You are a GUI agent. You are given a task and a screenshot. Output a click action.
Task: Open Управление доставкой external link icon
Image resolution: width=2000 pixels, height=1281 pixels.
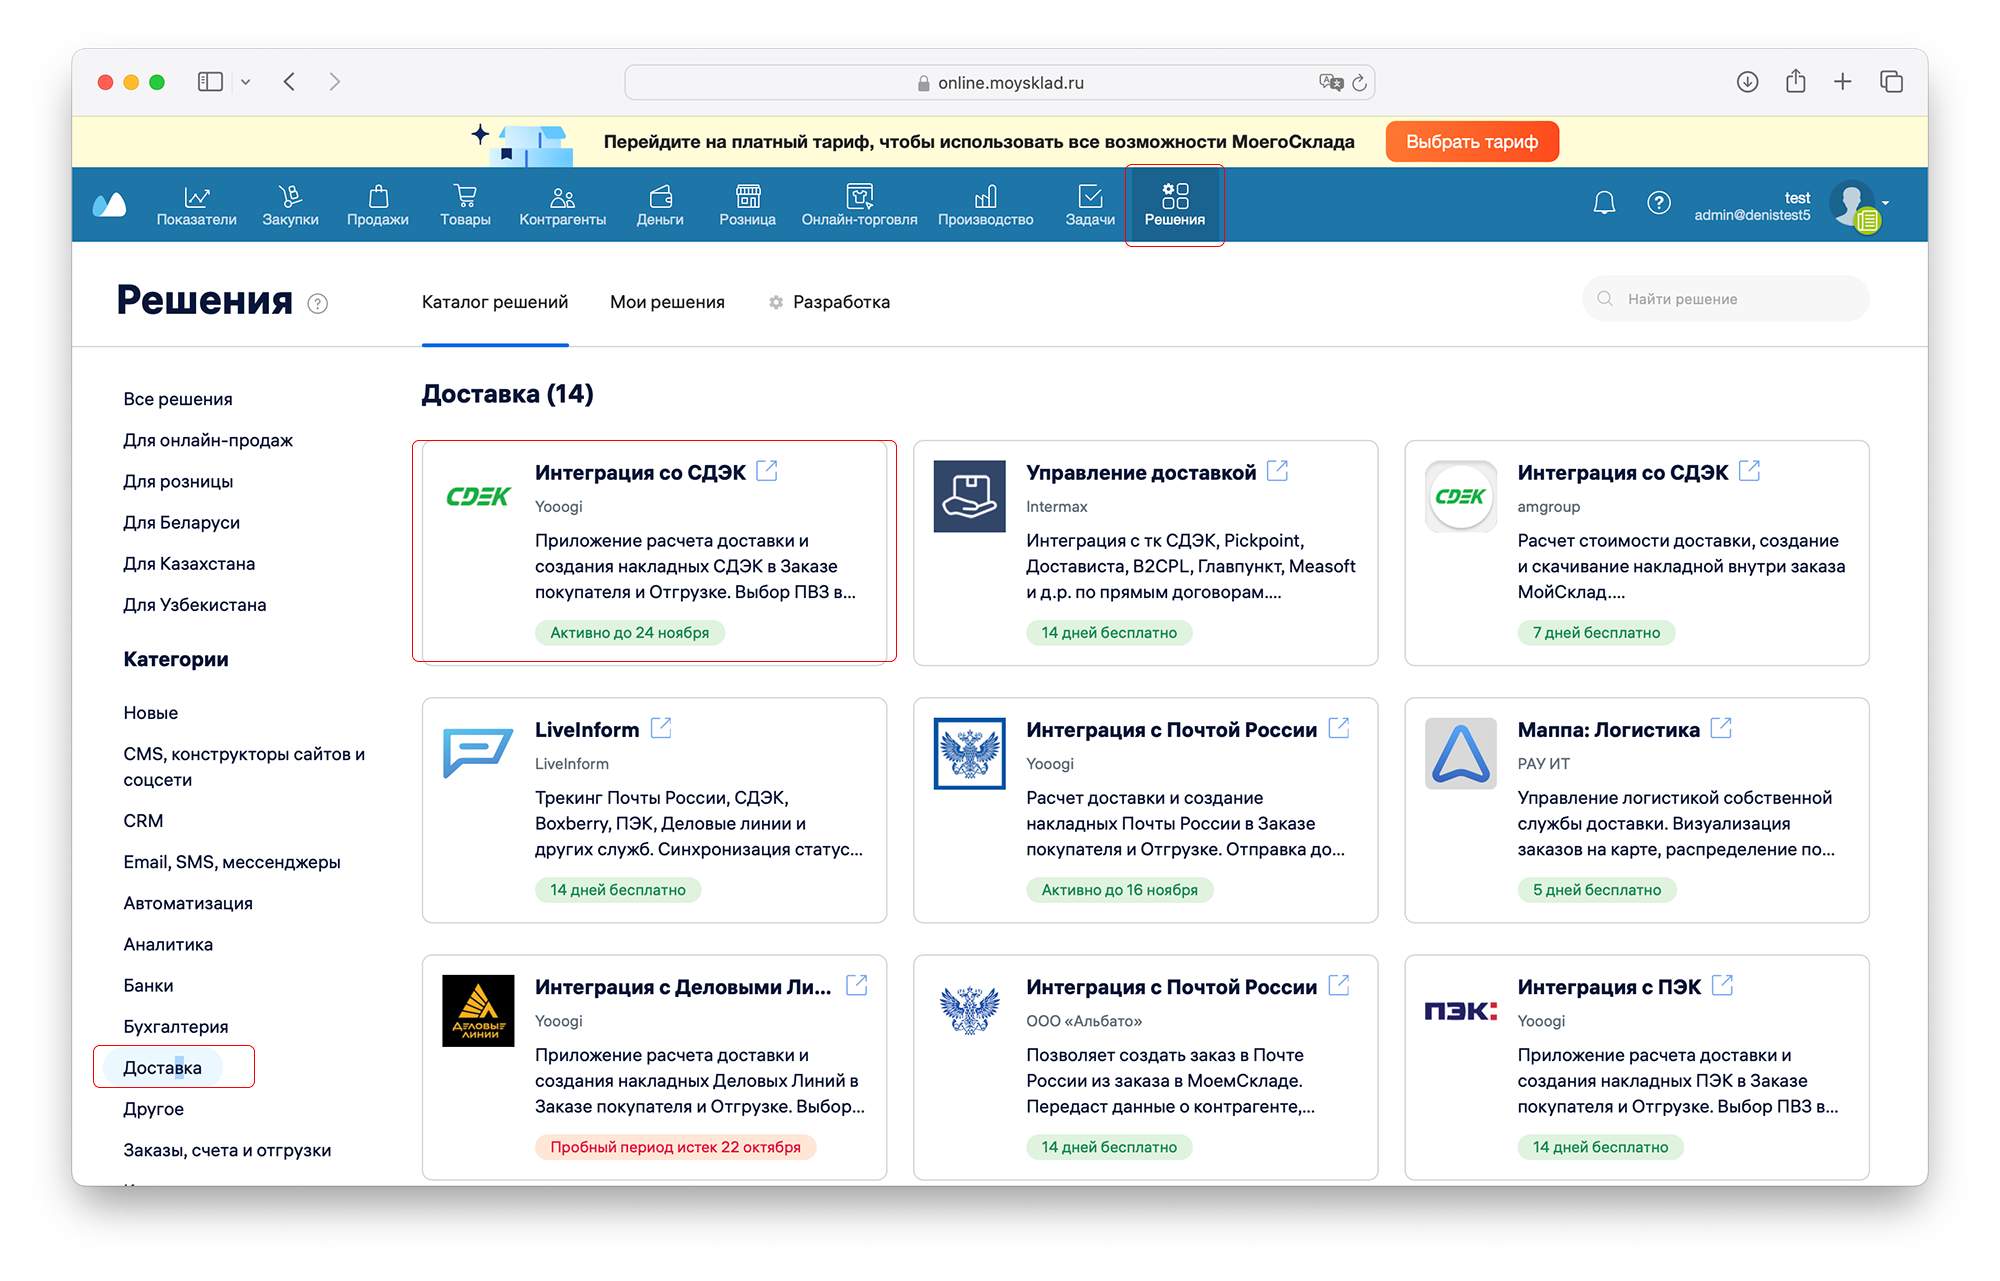point(1277,471)
